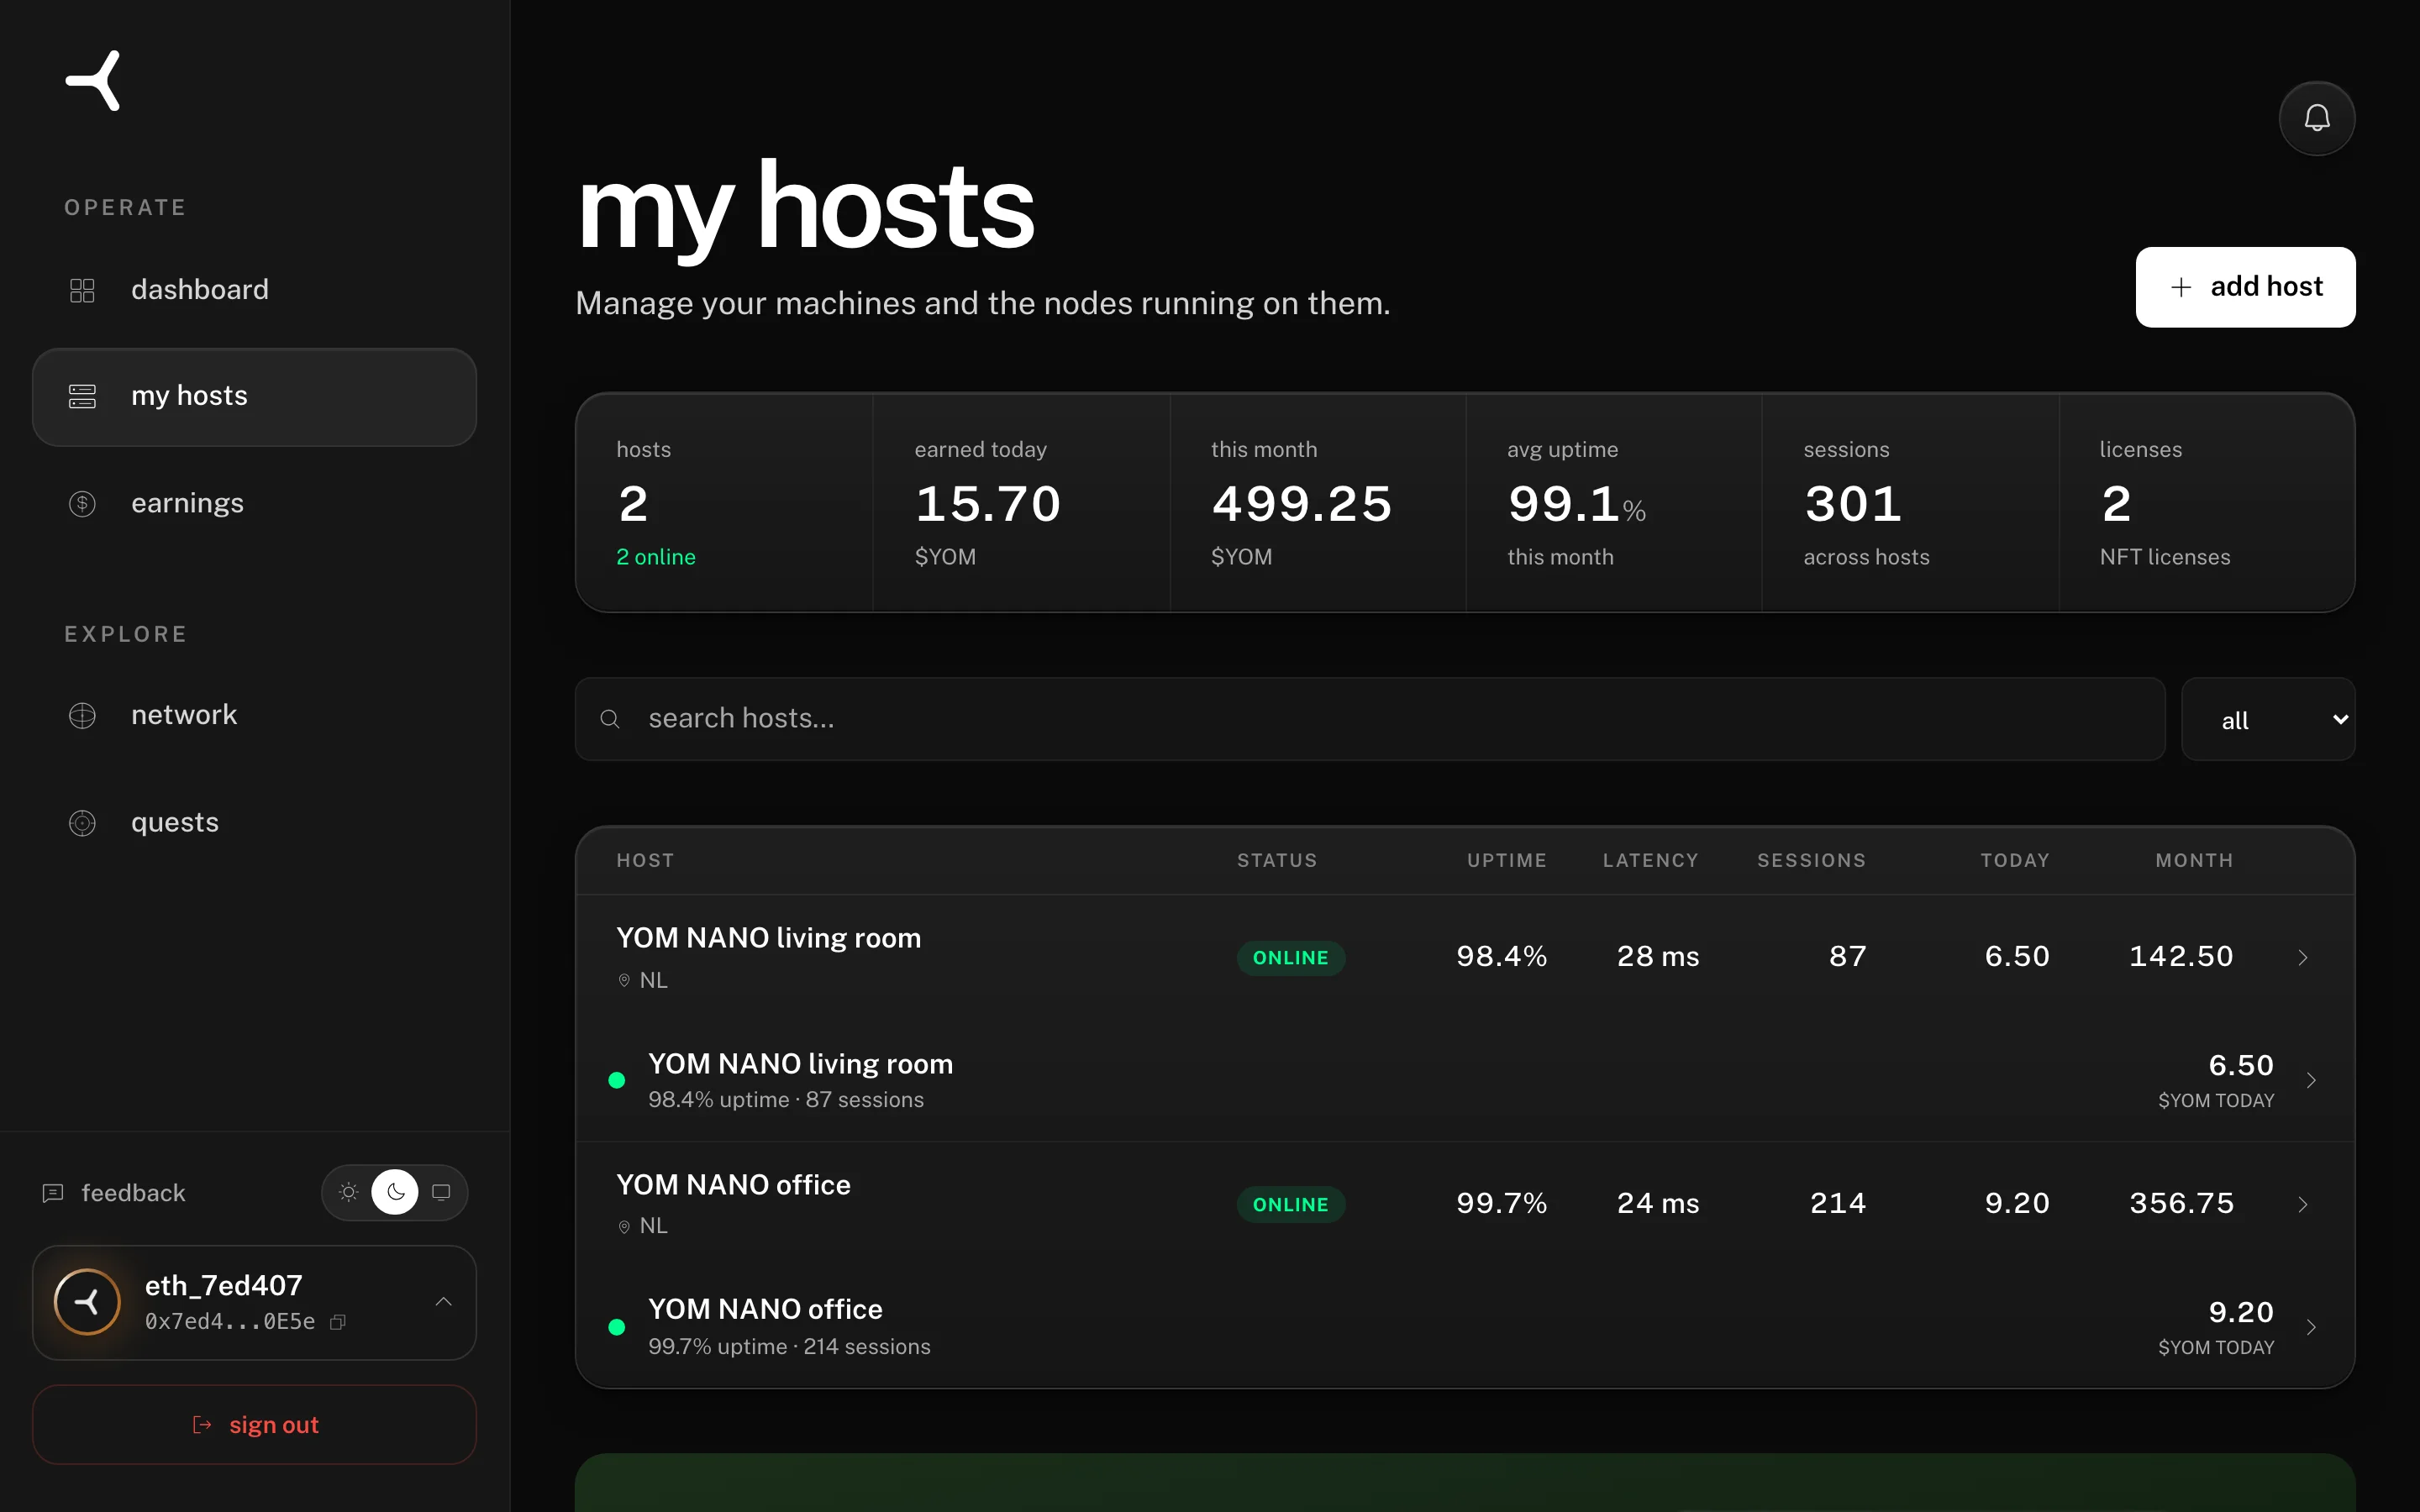Click the feedback chat icon

[53, 1193]
